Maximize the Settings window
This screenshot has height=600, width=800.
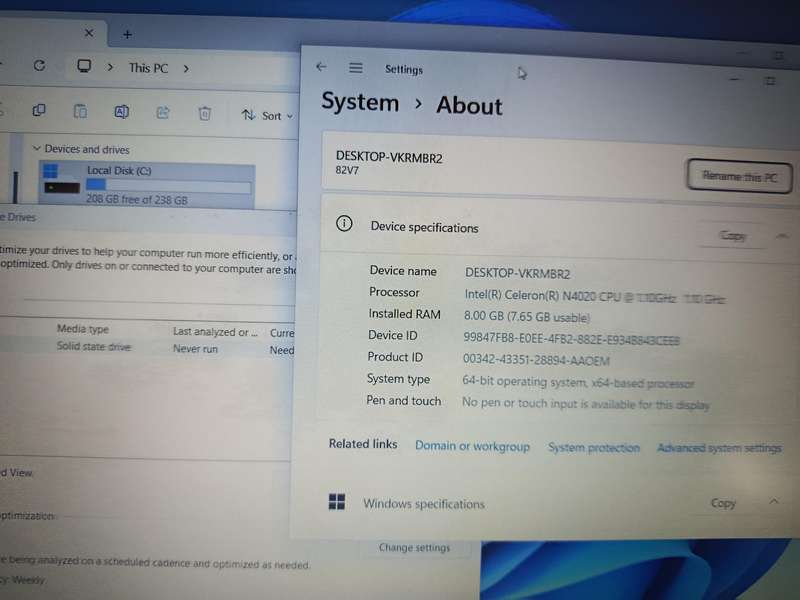(770, 81)
